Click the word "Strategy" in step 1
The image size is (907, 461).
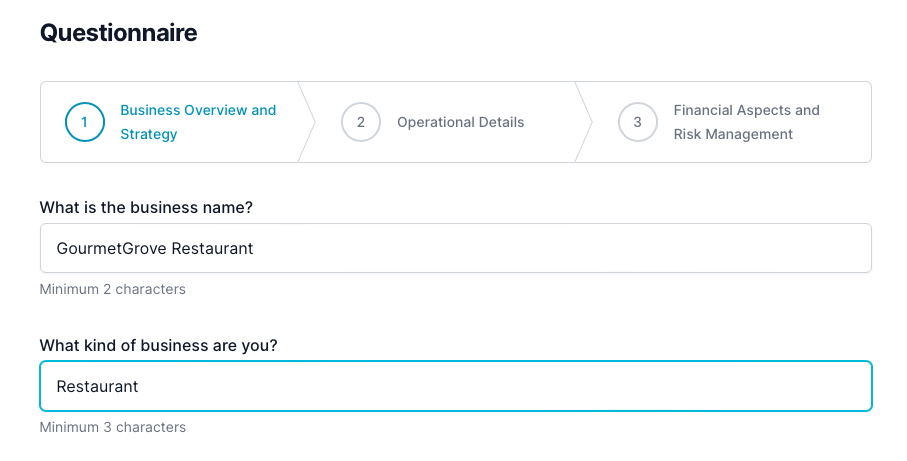[x=149, y=134]
